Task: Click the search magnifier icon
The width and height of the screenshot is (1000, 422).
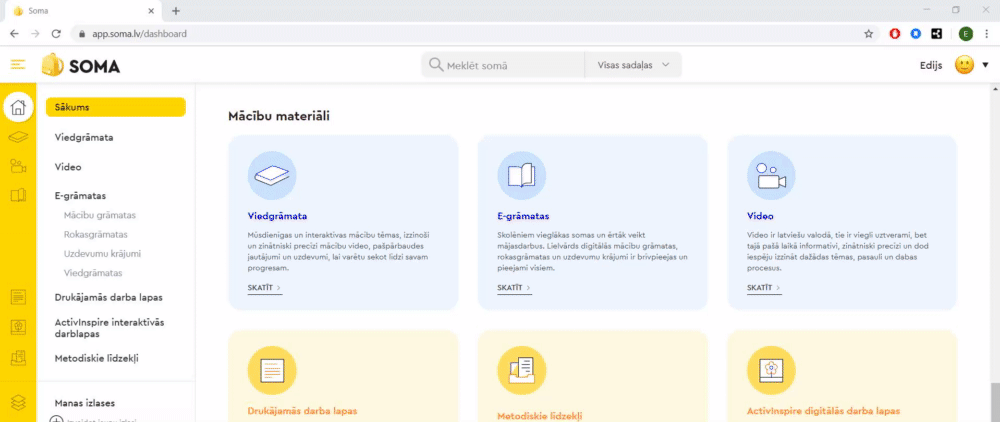Action: (436, 65)
